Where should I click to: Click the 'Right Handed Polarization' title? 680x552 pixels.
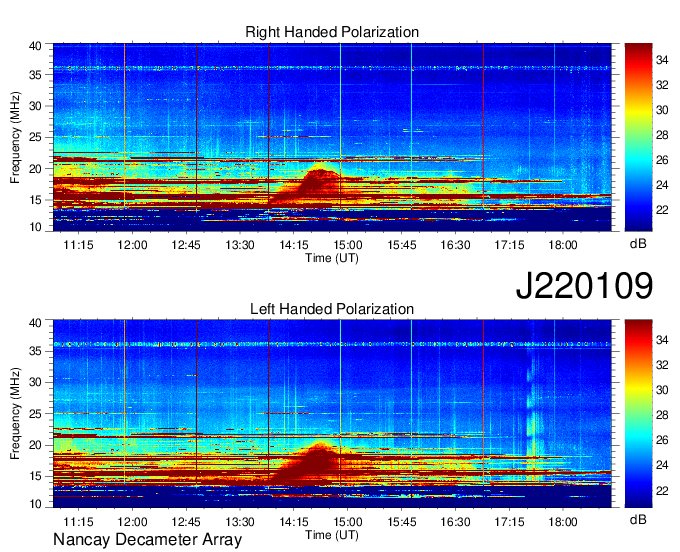[x=332, y=32]
